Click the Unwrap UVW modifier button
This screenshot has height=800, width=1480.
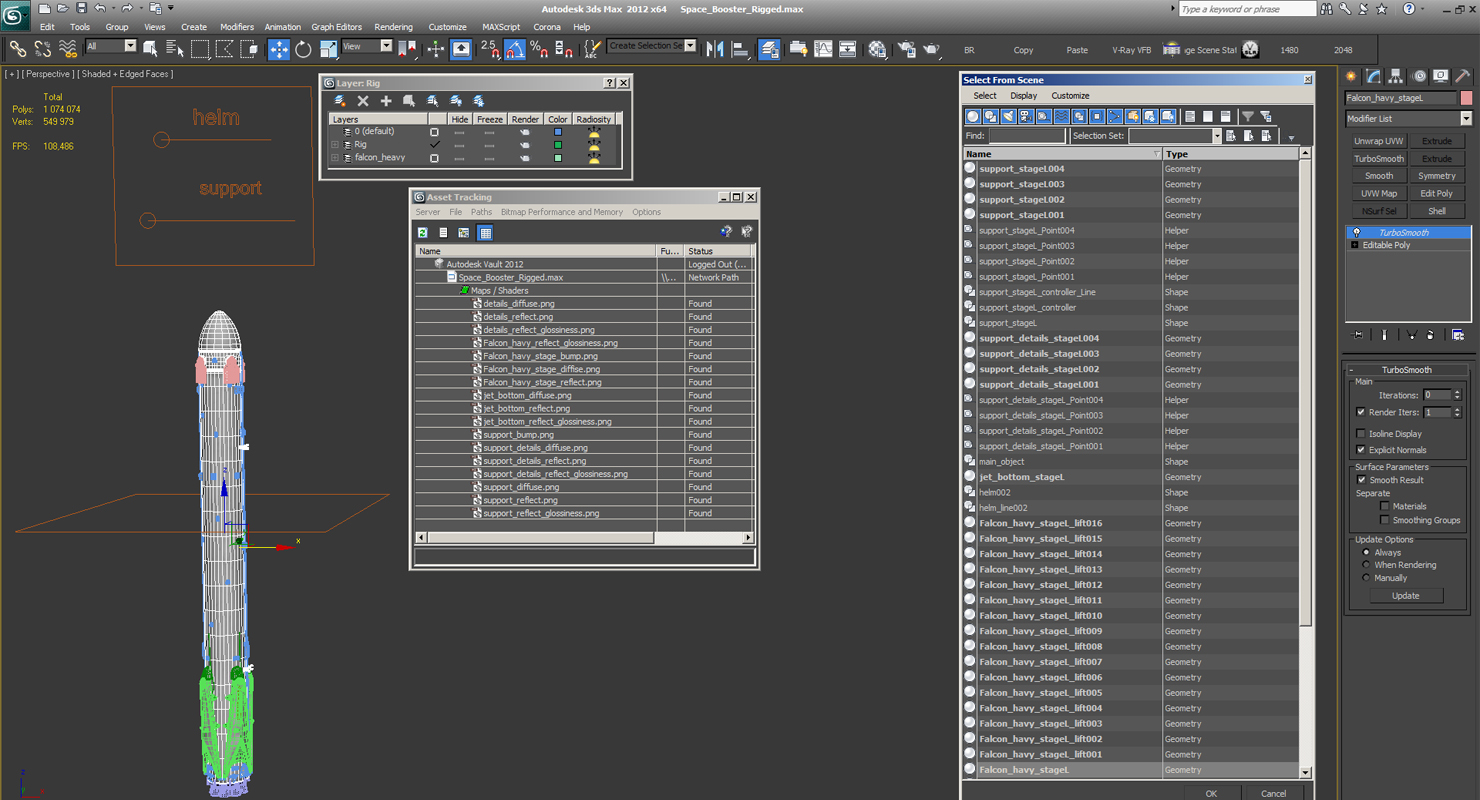pyautogui.click(x=1379, y=141)
